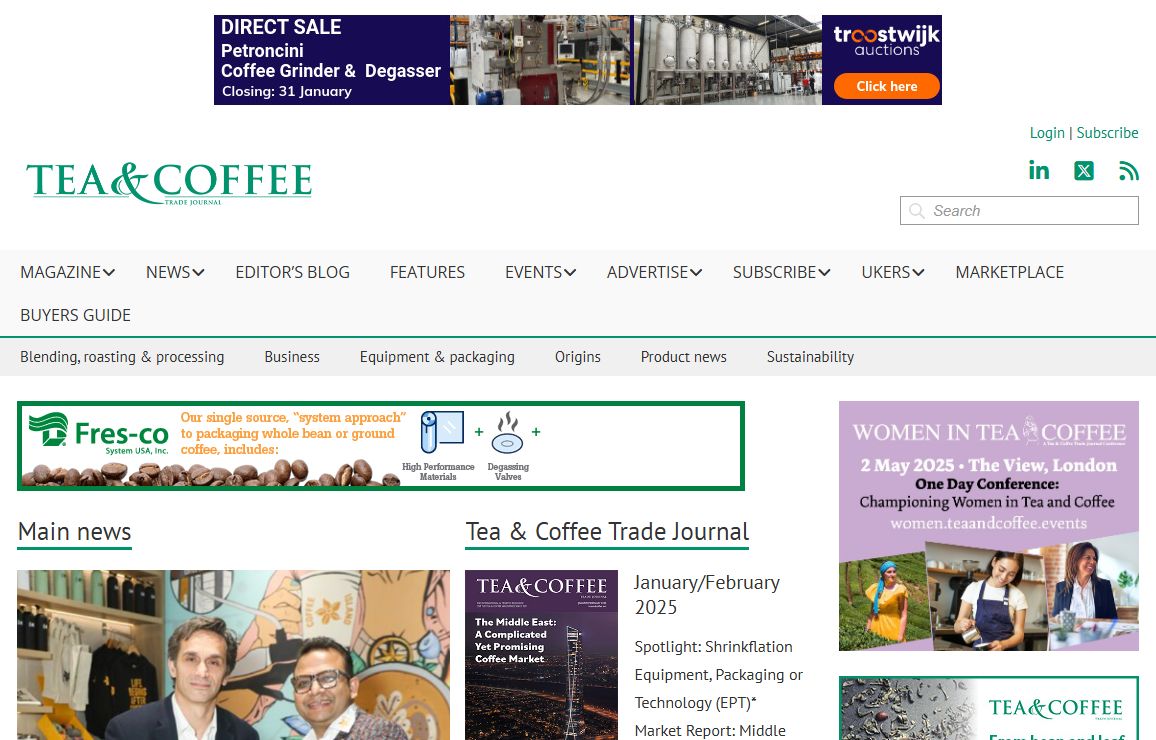The image size is (1156, 740).
Task: Click the Troostwijk auctions logo
Action: coord(886,41)
